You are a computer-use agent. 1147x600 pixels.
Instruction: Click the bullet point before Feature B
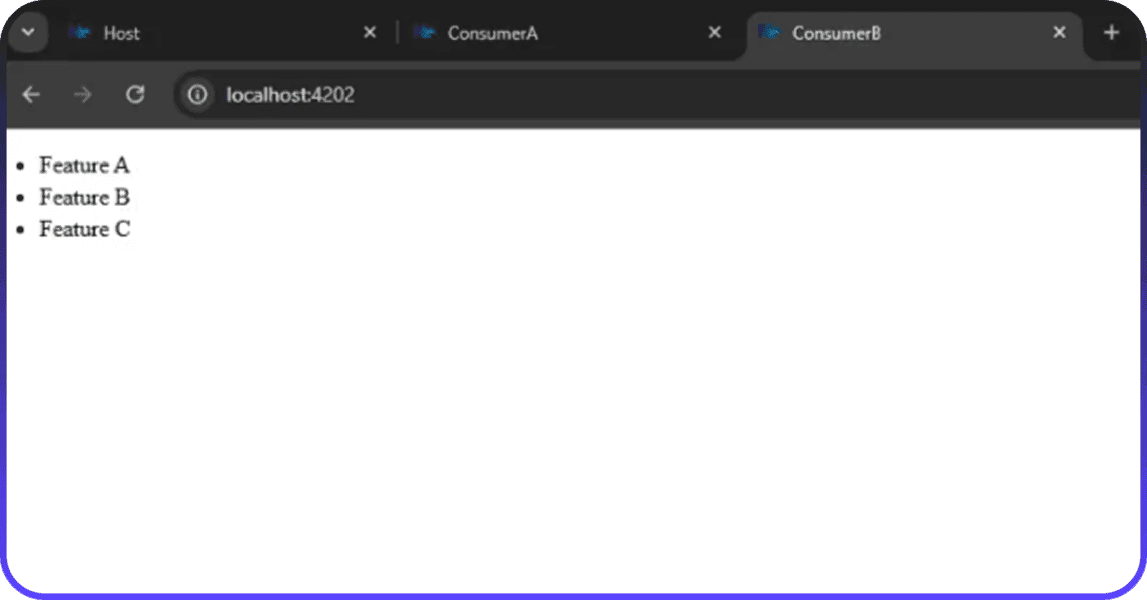[19, 199]
